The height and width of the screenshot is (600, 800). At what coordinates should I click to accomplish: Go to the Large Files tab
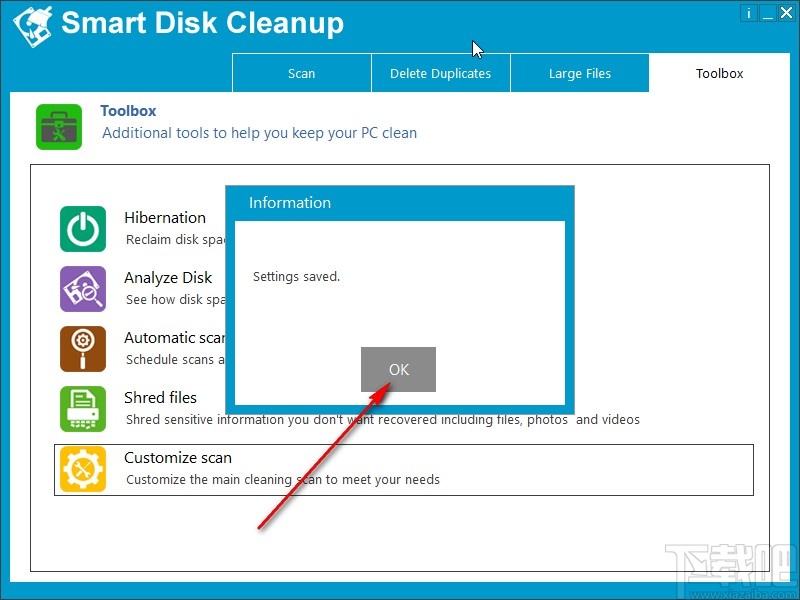(x=580, y=73)
